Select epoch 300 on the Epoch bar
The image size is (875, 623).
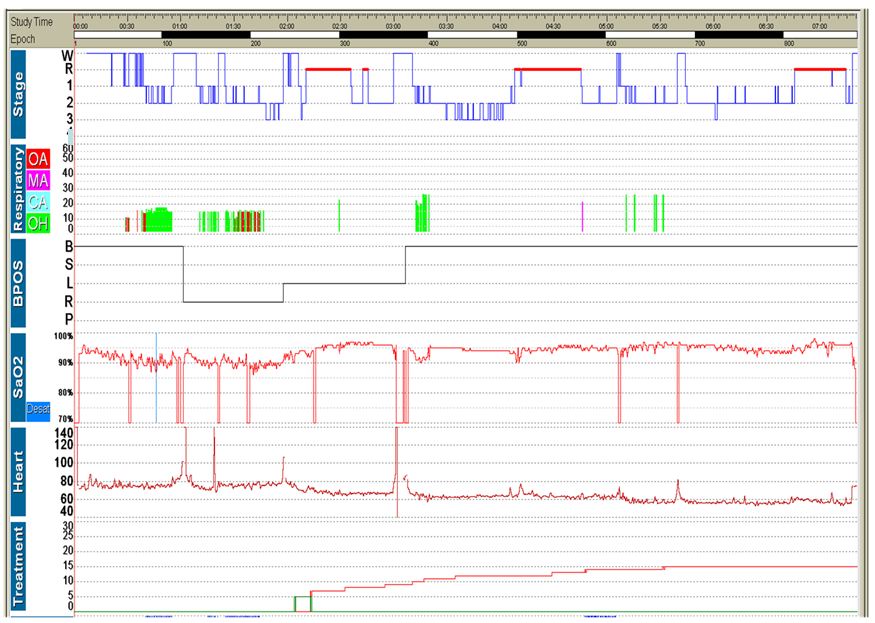pyautogui.click(x=345, y=44)
